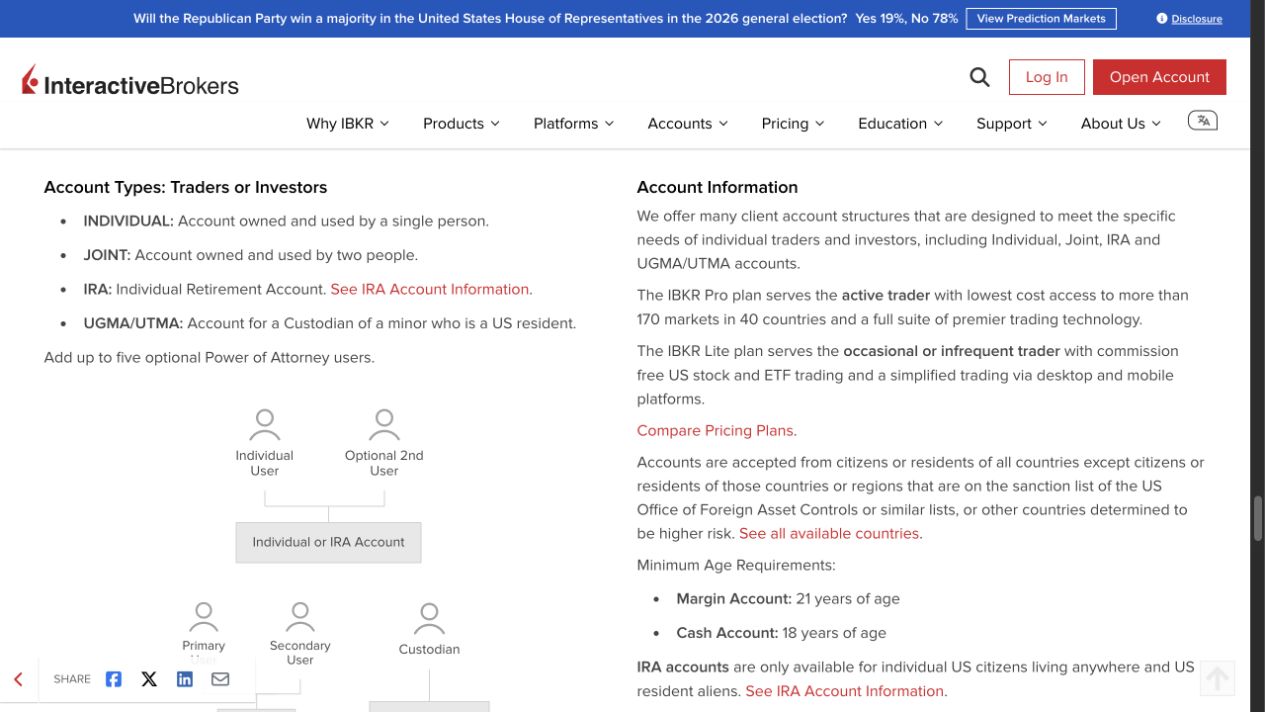Click the Open Account button

(x=1159, y=77)
